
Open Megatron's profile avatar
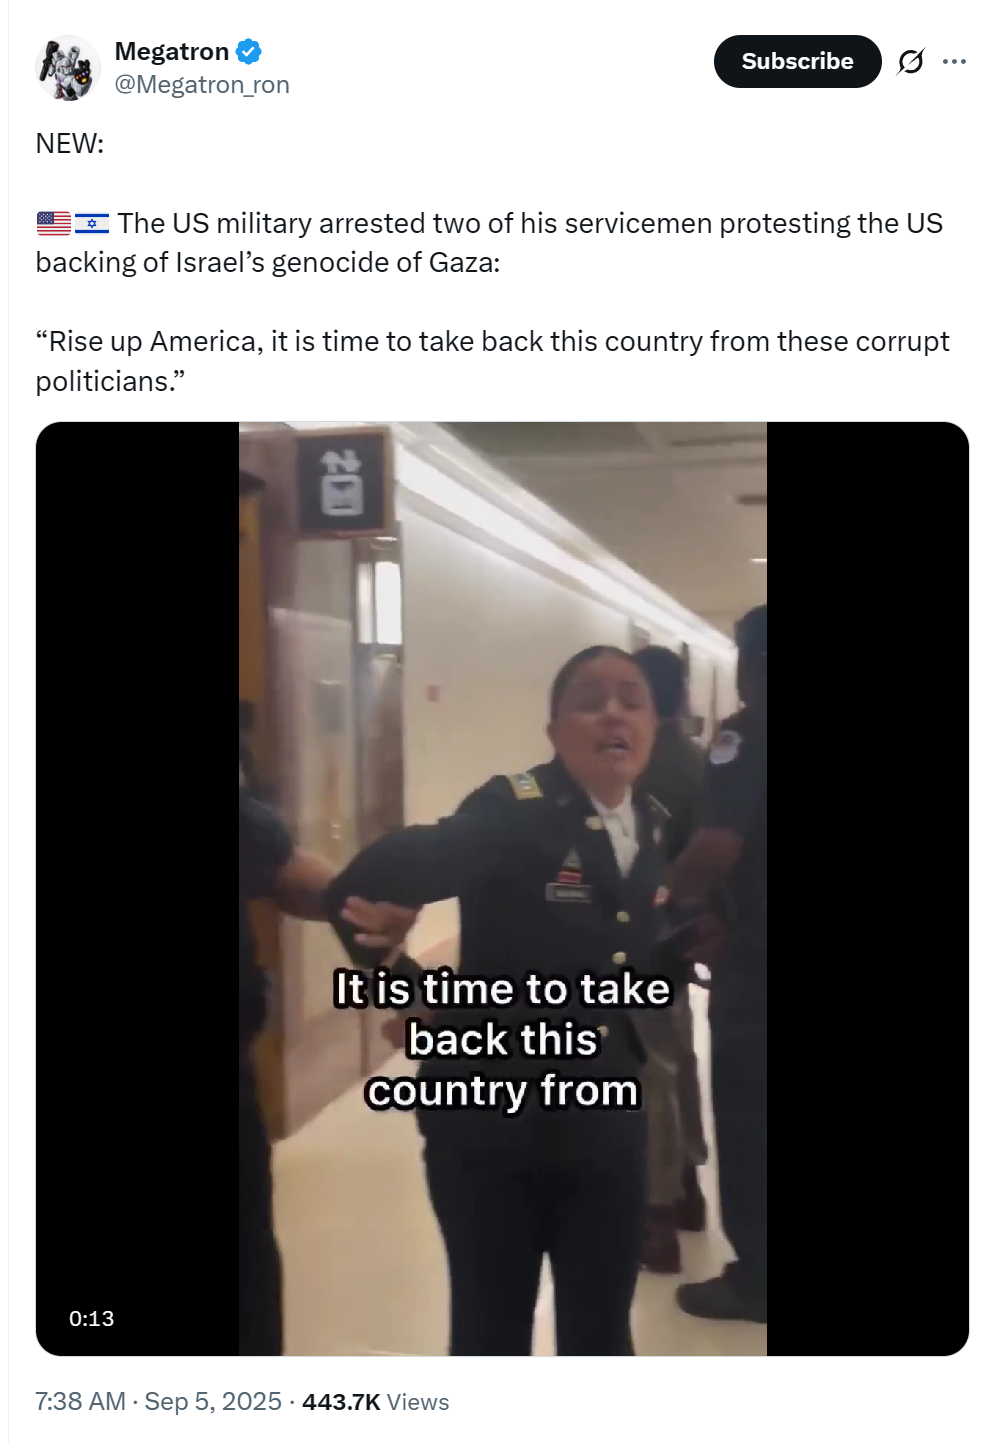[x=68, y=68]
